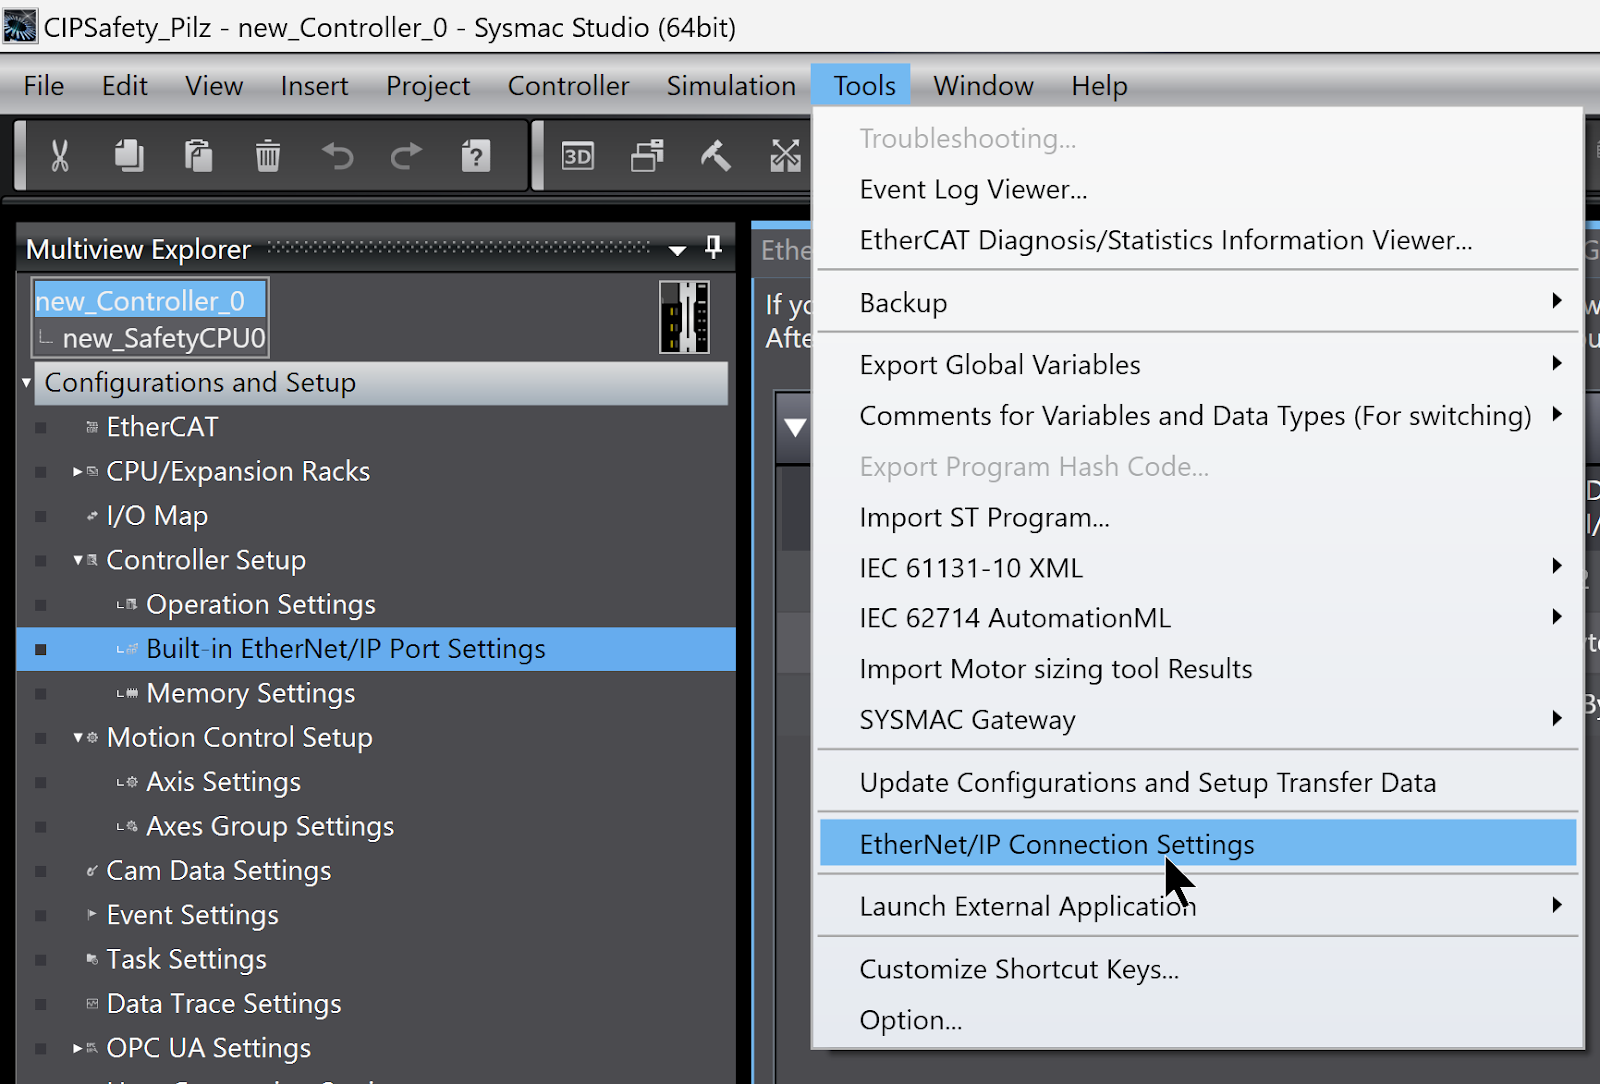1600x1084 pixels.
Task: Open EtherCAT Diagnosis/Statistics Information Viewer
Action: pyautogui.click(x=1198, y=240)
